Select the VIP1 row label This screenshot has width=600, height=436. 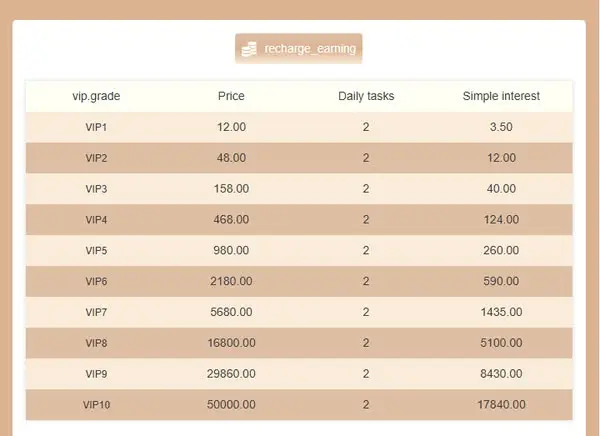pyautogui.click(x=96, y=127)
